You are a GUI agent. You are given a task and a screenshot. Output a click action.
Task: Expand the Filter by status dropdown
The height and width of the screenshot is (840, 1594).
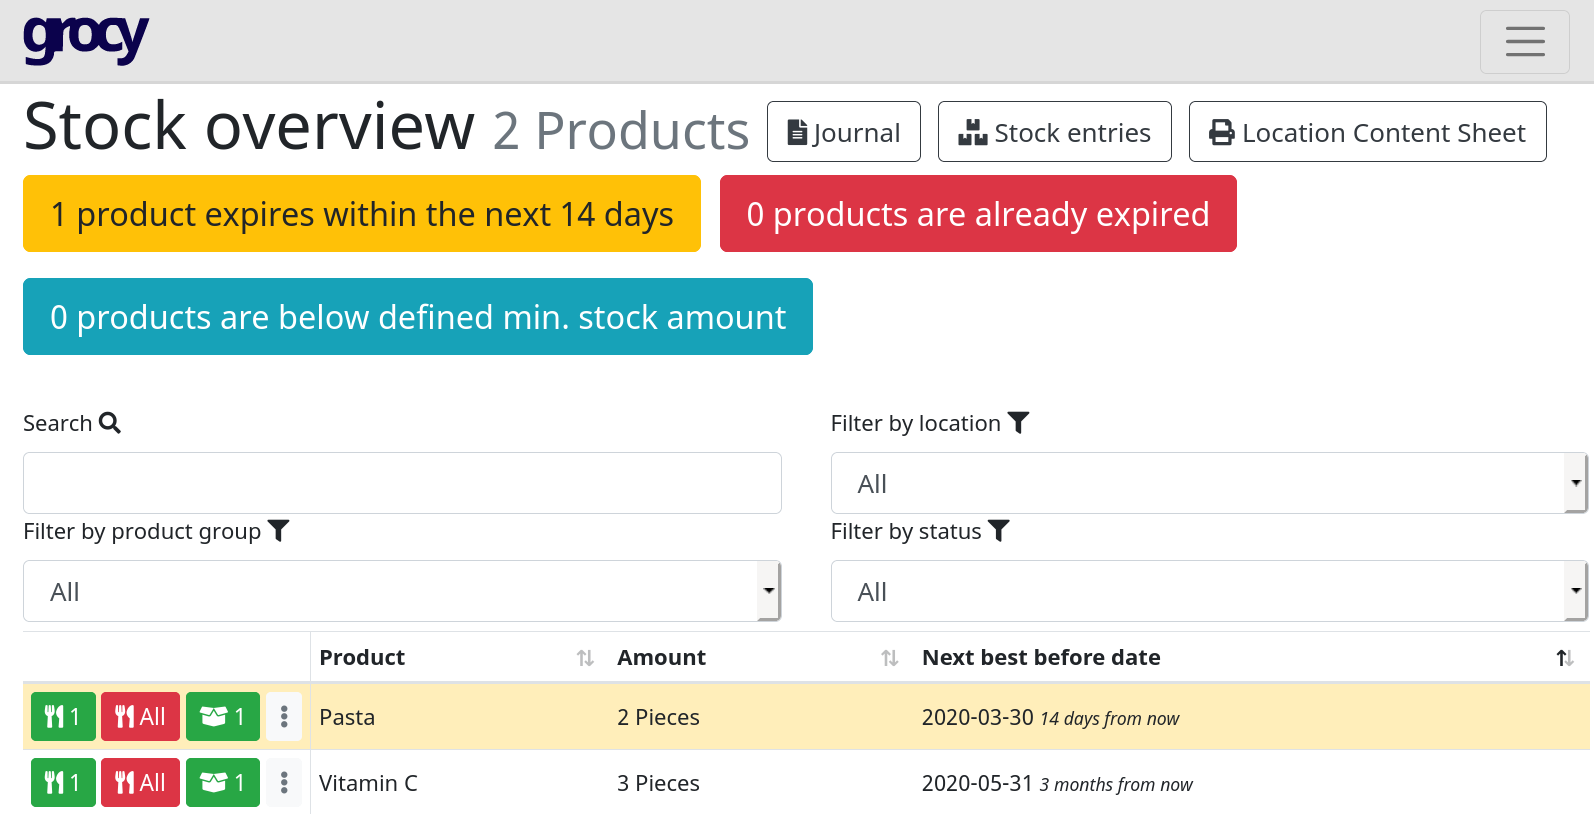[x=1208, y=592]
